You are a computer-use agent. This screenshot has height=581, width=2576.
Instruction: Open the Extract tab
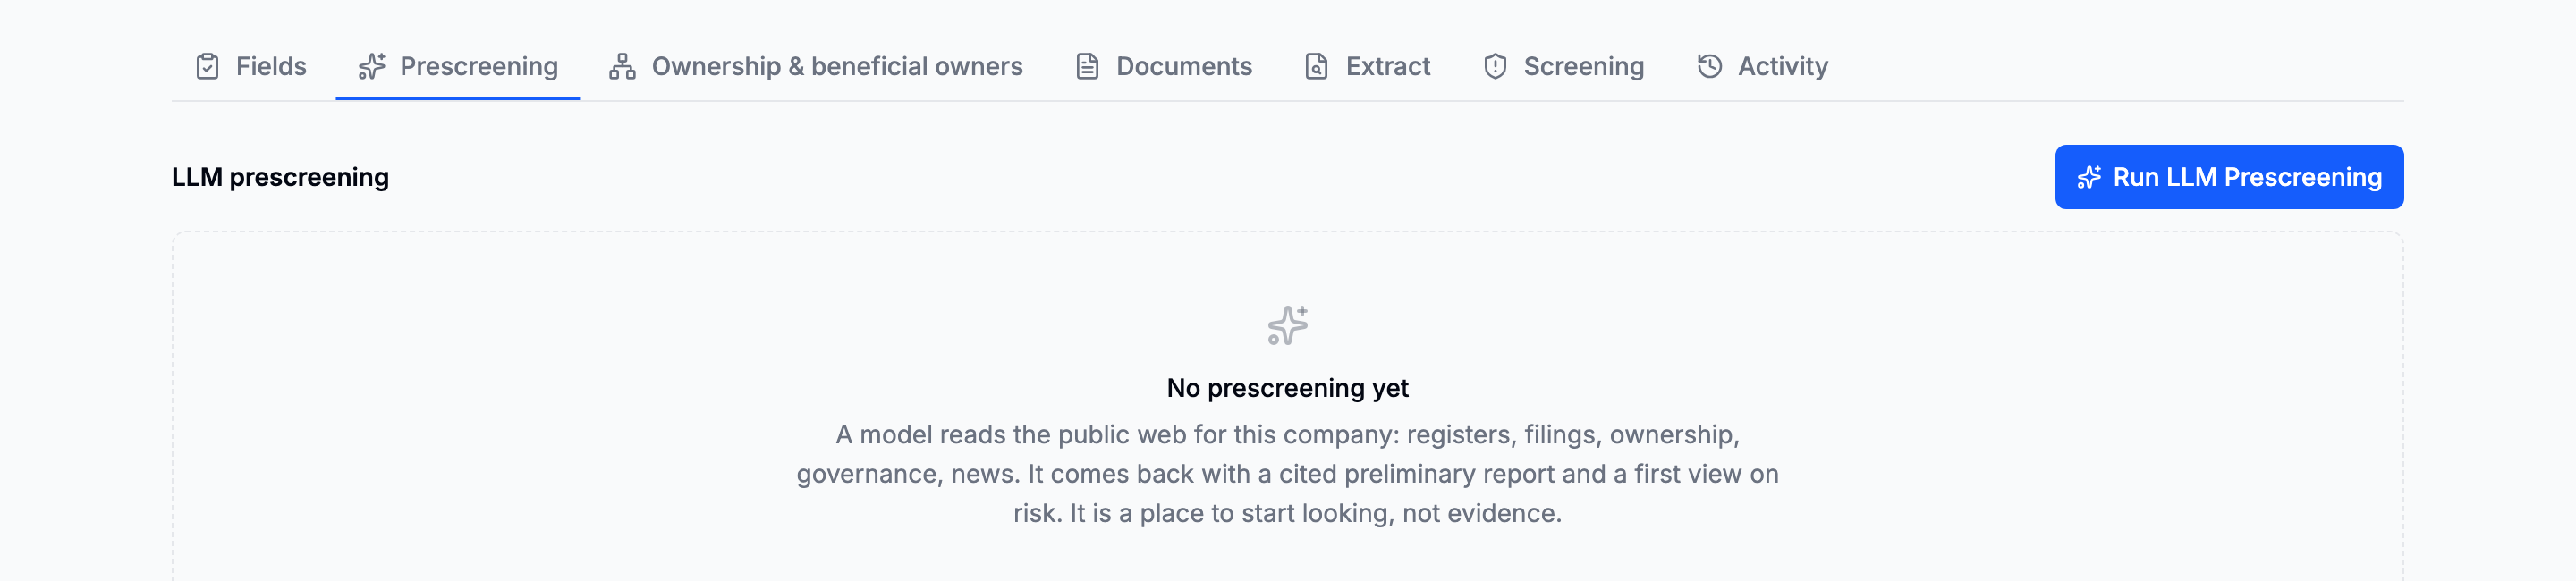coord(1368,66)
